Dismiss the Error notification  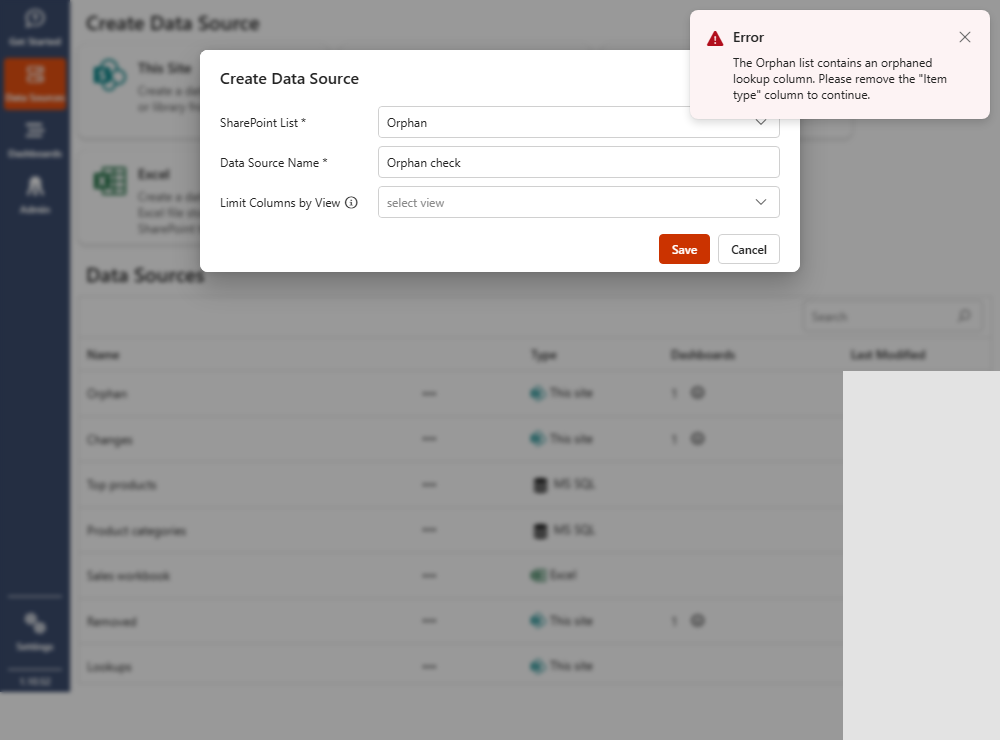tap(964, 37)
